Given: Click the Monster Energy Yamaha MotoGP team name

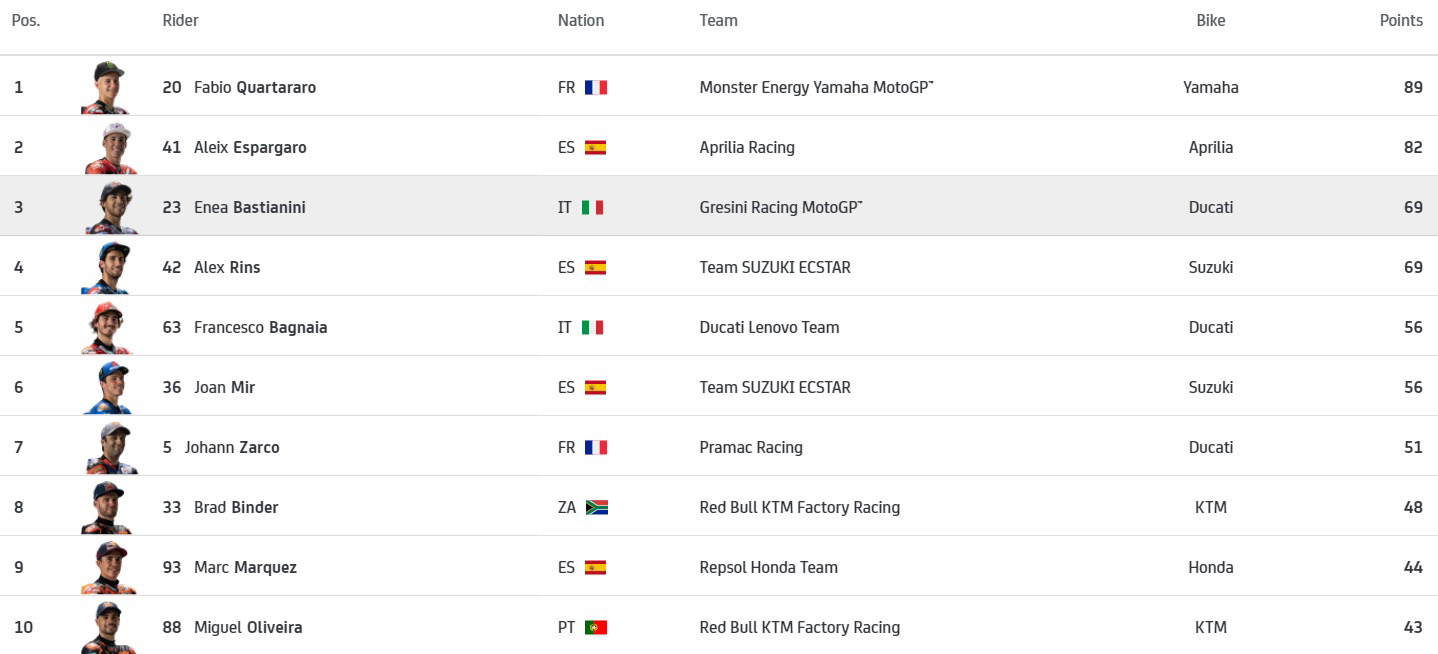Looking at the screenshot, I should (815, 88).
